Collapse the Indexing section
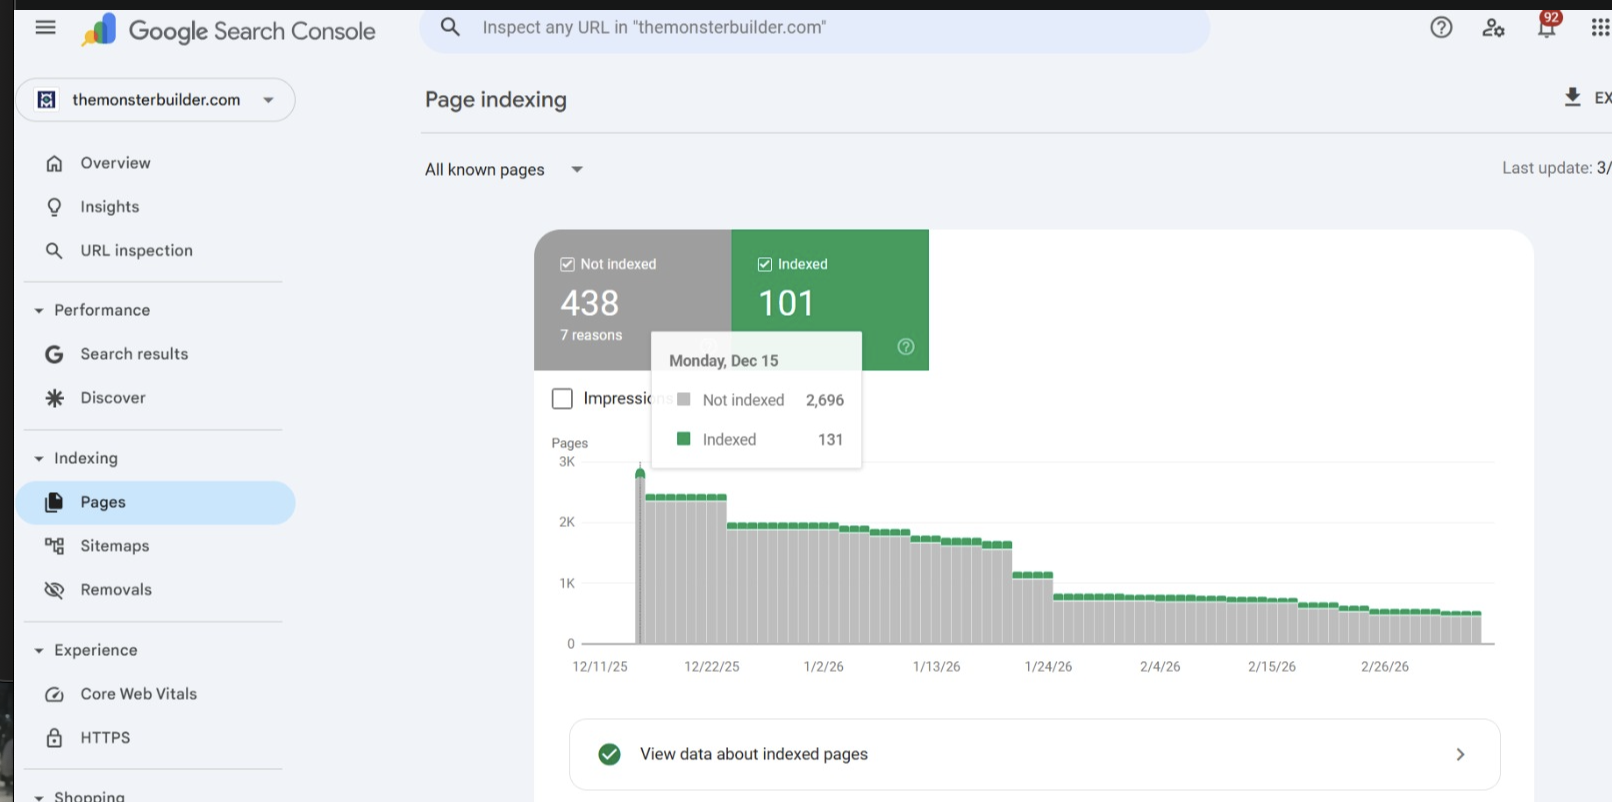Screen dimensions: 1612x802 pyautogui.click(x=39, y=459)
